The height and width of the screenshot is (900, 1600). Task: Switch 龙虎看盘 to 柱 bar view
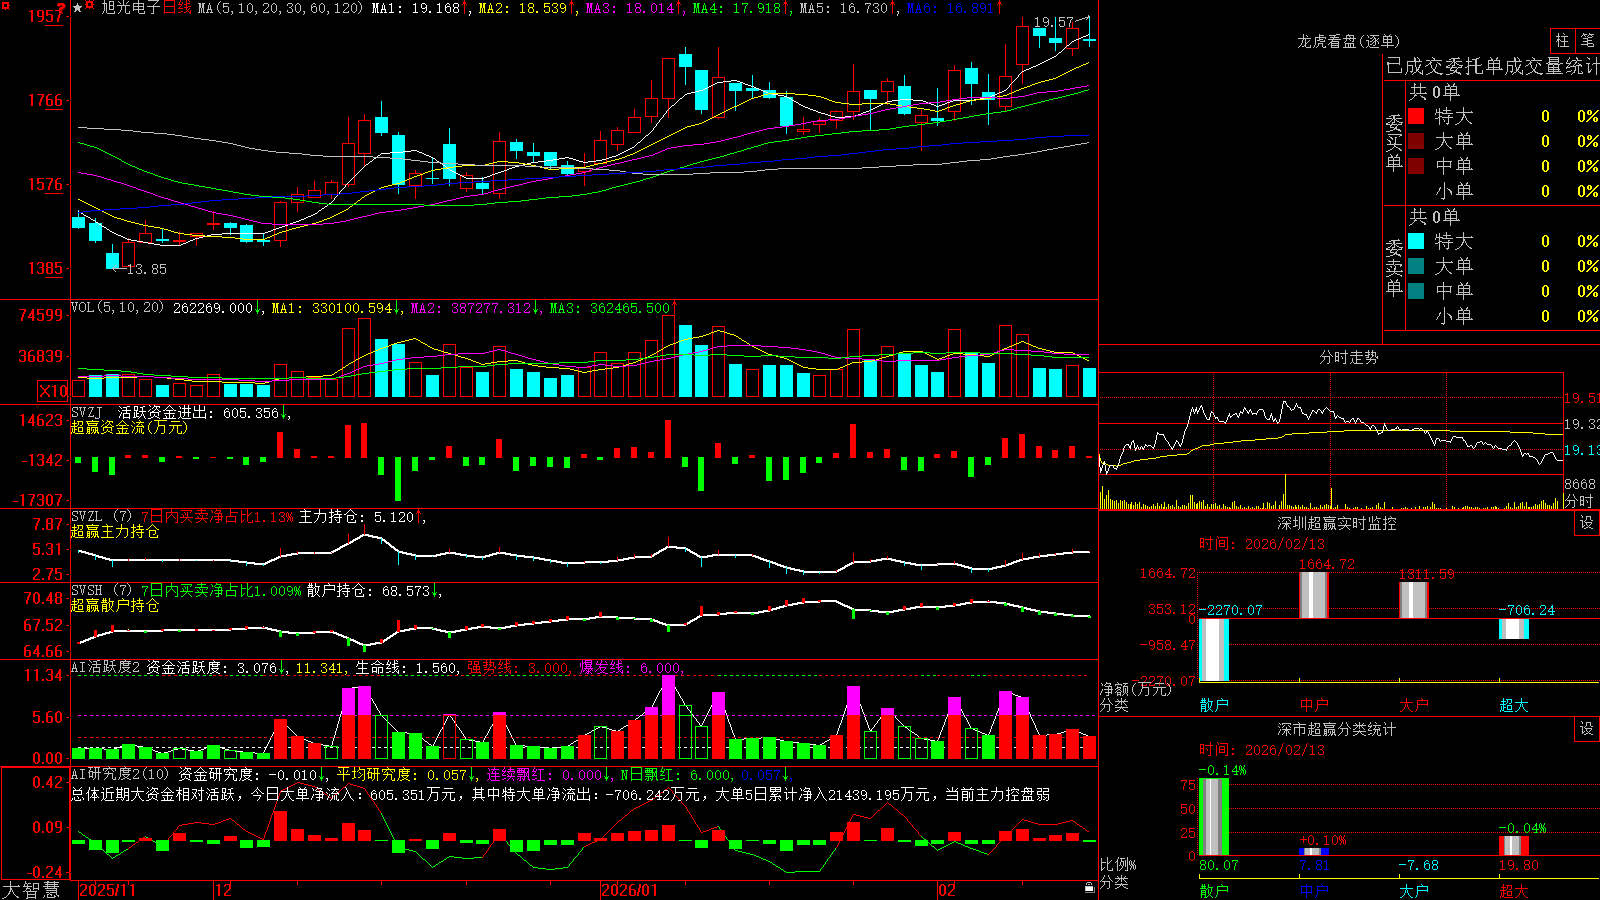(1562, 40)
